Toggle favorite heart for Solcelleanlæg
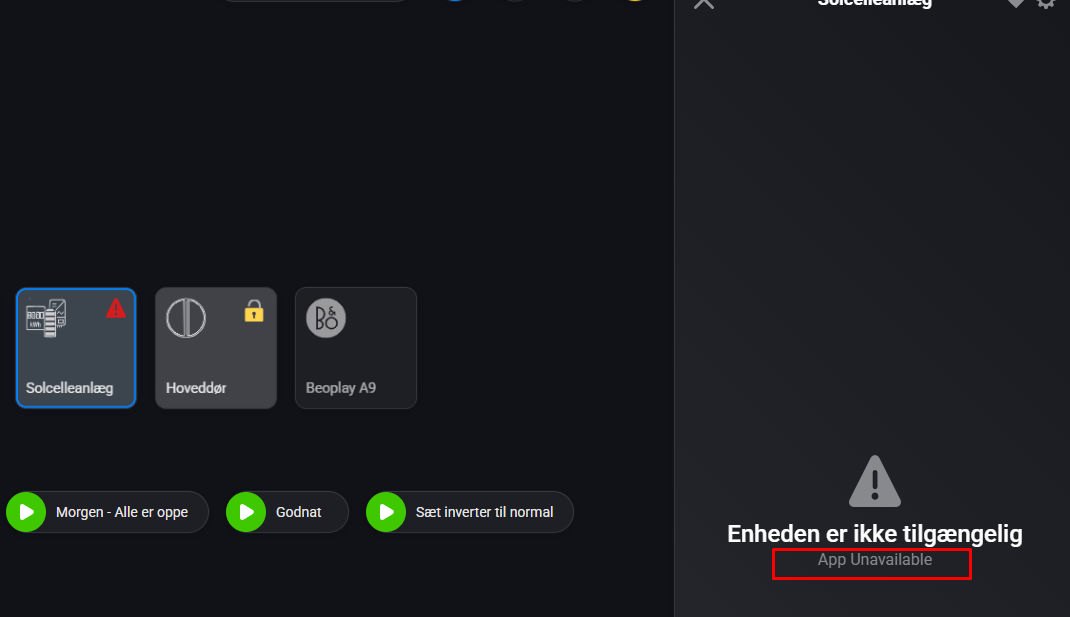 pos(1015,3)
